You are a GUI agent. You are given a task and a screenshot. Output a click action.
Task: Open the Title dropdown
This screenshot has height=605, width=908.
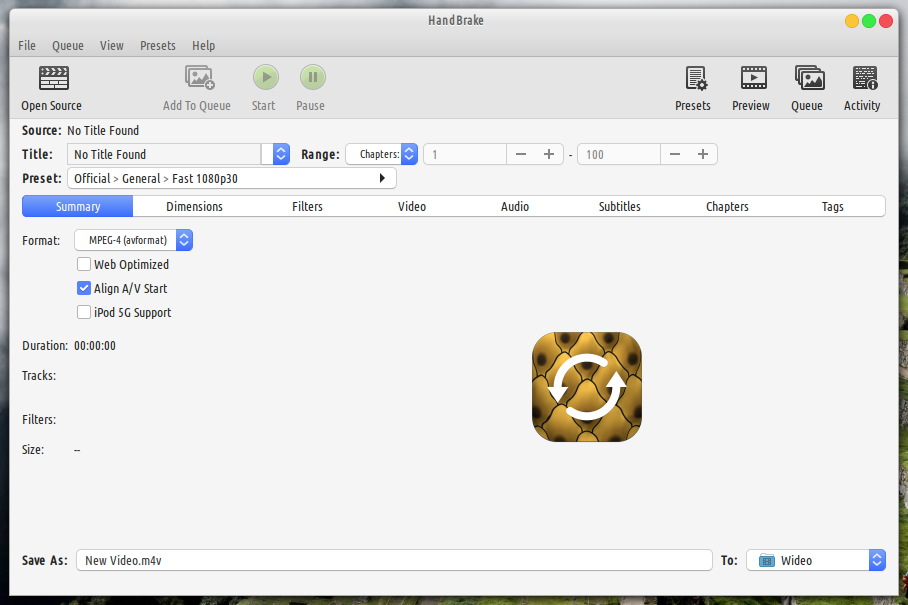tap(281, 154)
